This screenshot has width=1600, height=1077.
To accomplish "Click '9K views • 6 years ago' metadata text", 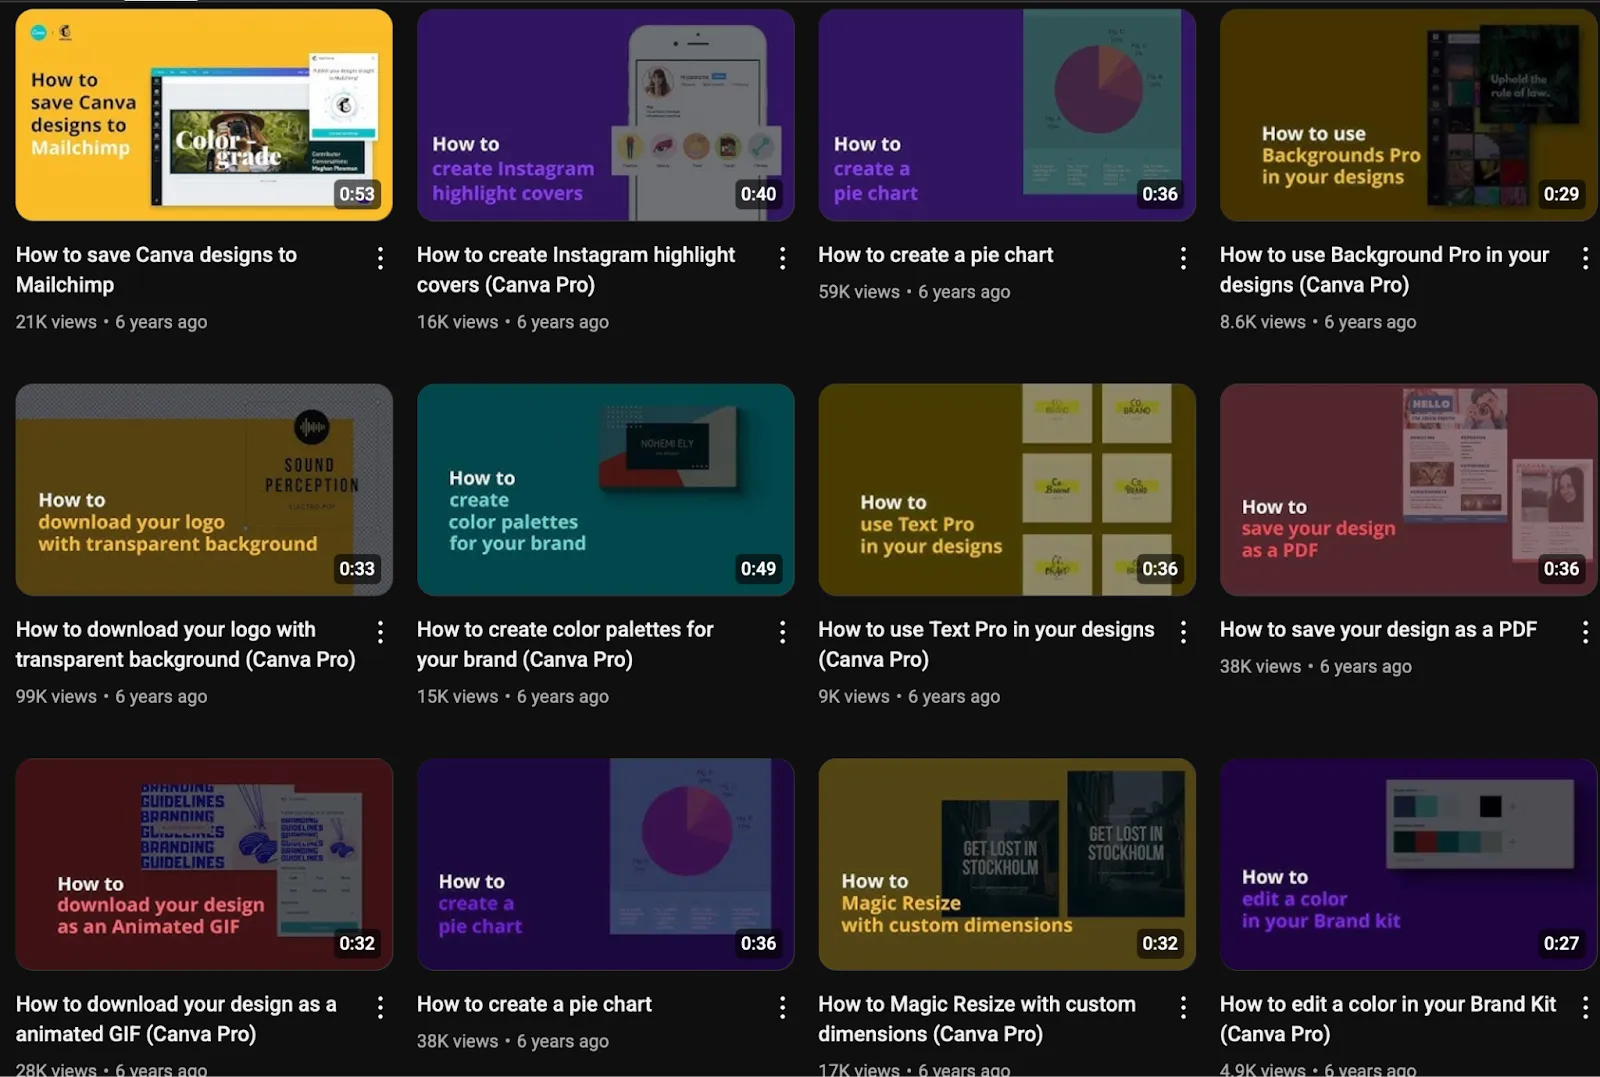I will coord(909,696).
